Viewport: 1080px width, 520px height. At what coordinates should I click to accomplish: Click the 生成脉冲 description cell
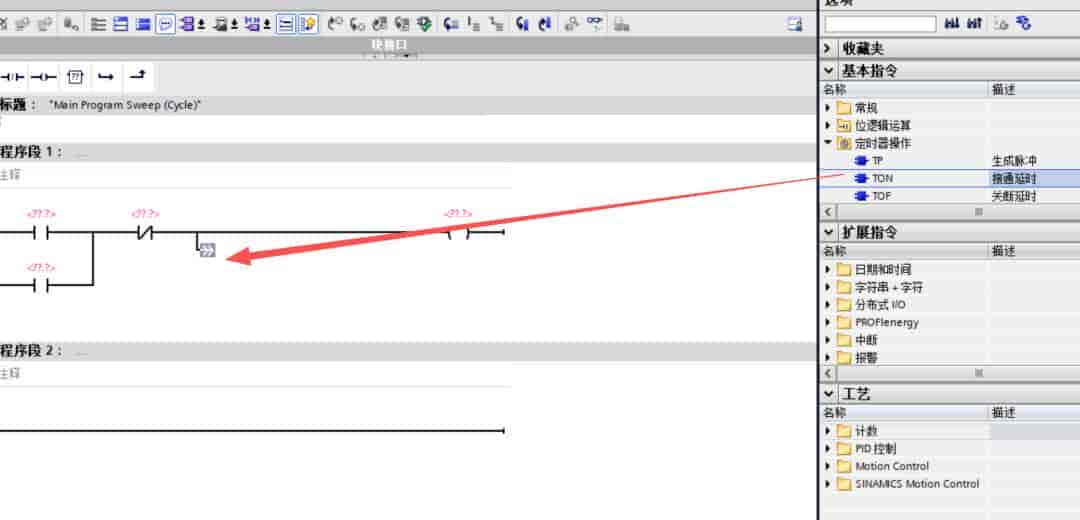coord(1014,160)
